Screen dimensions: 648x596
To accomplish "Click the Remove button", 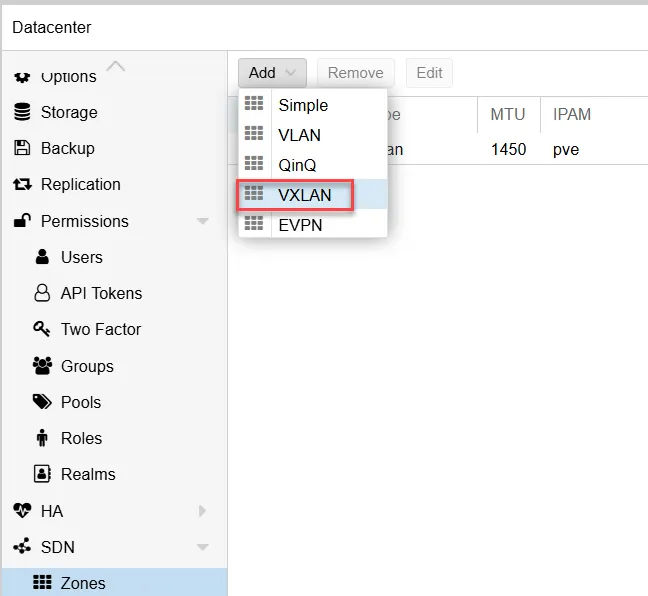I will pyautogui.click(x=355, y=73).
